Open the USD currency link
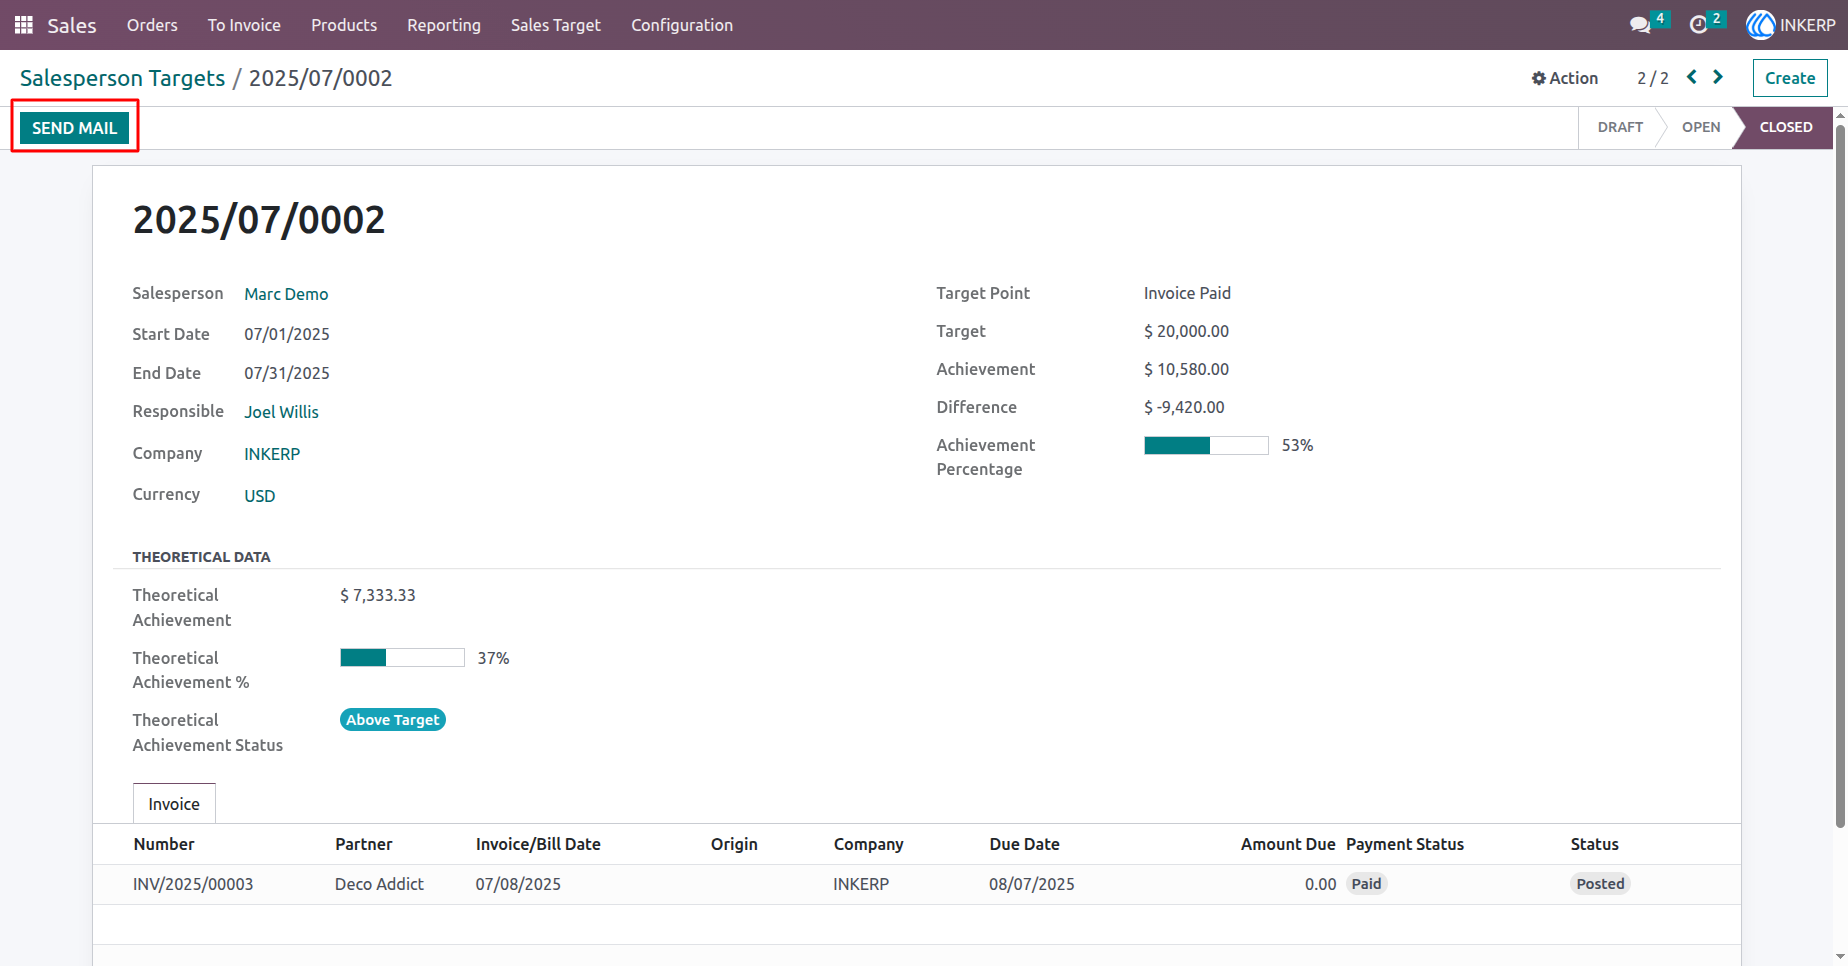Screen dimensions: 1848x966 point(260,496)
